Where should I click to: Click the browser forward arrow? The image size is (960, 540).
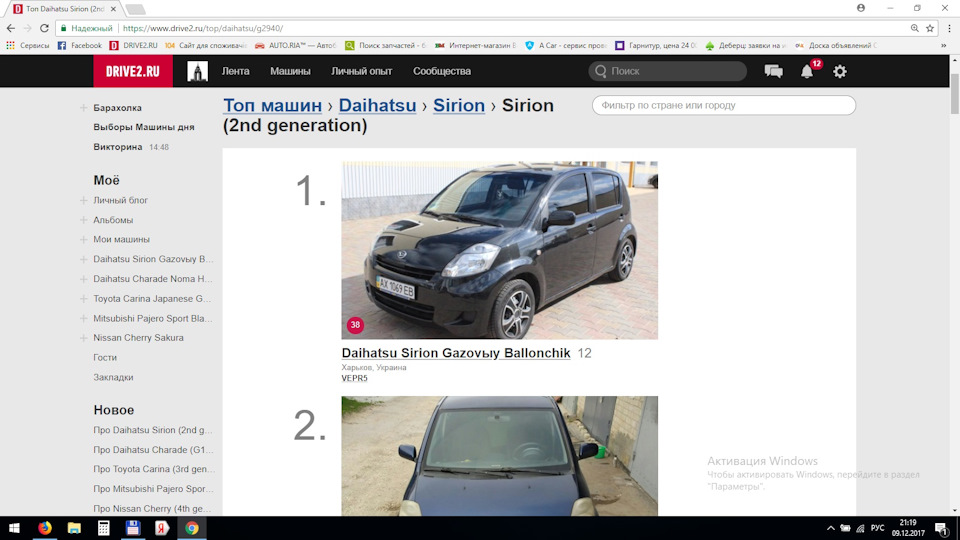(x=27, y=28)
